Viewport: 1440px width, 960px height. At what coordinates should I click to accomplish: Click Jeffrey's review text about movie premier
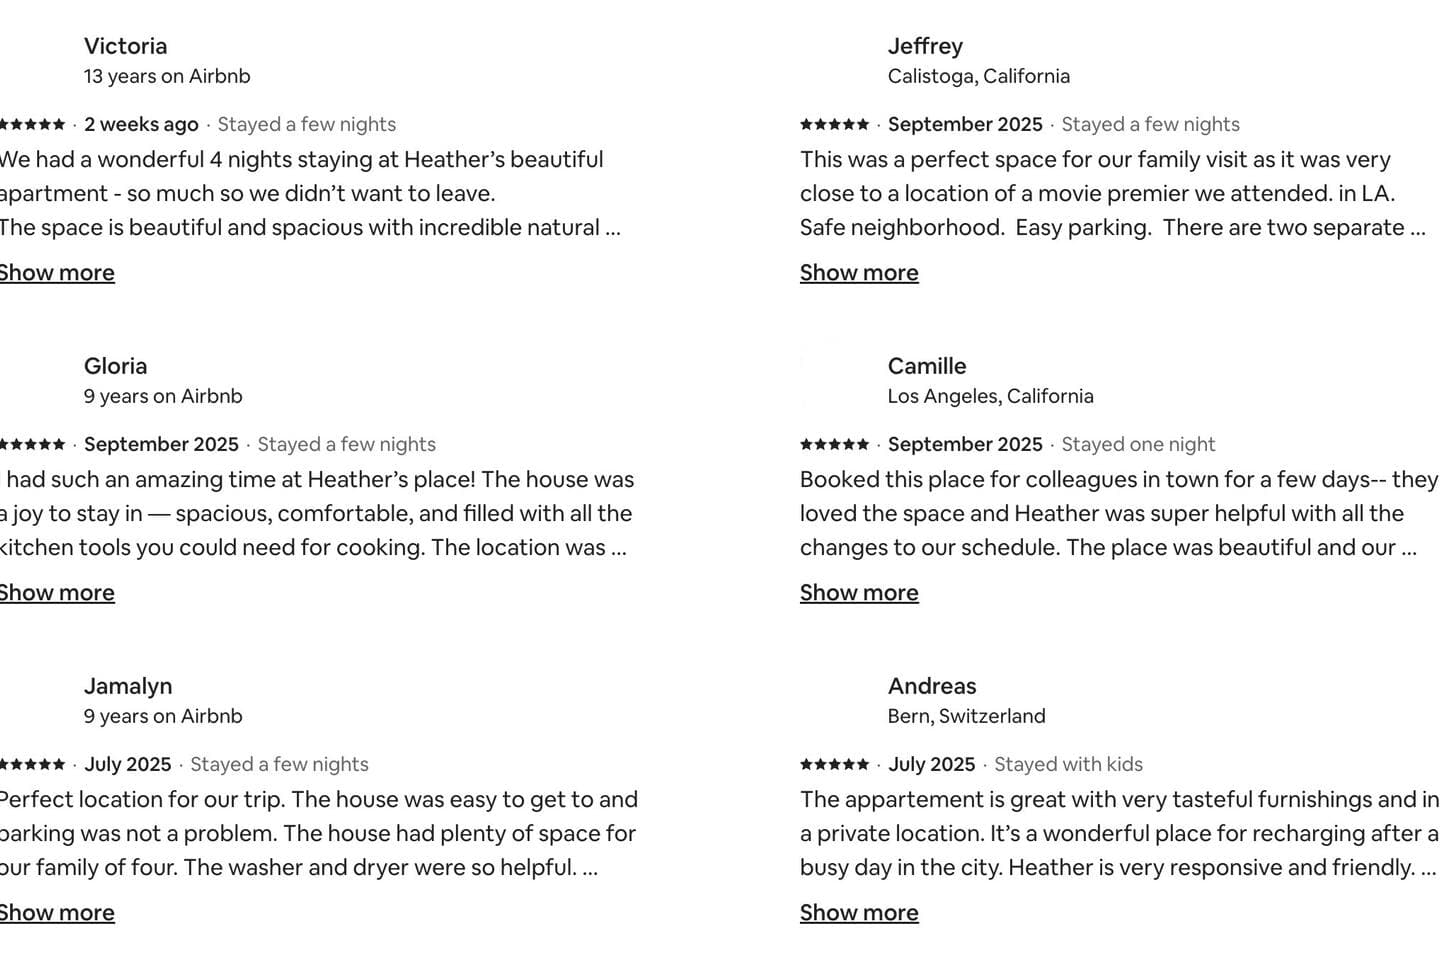pyautogui.click(x=1112, y=194)
